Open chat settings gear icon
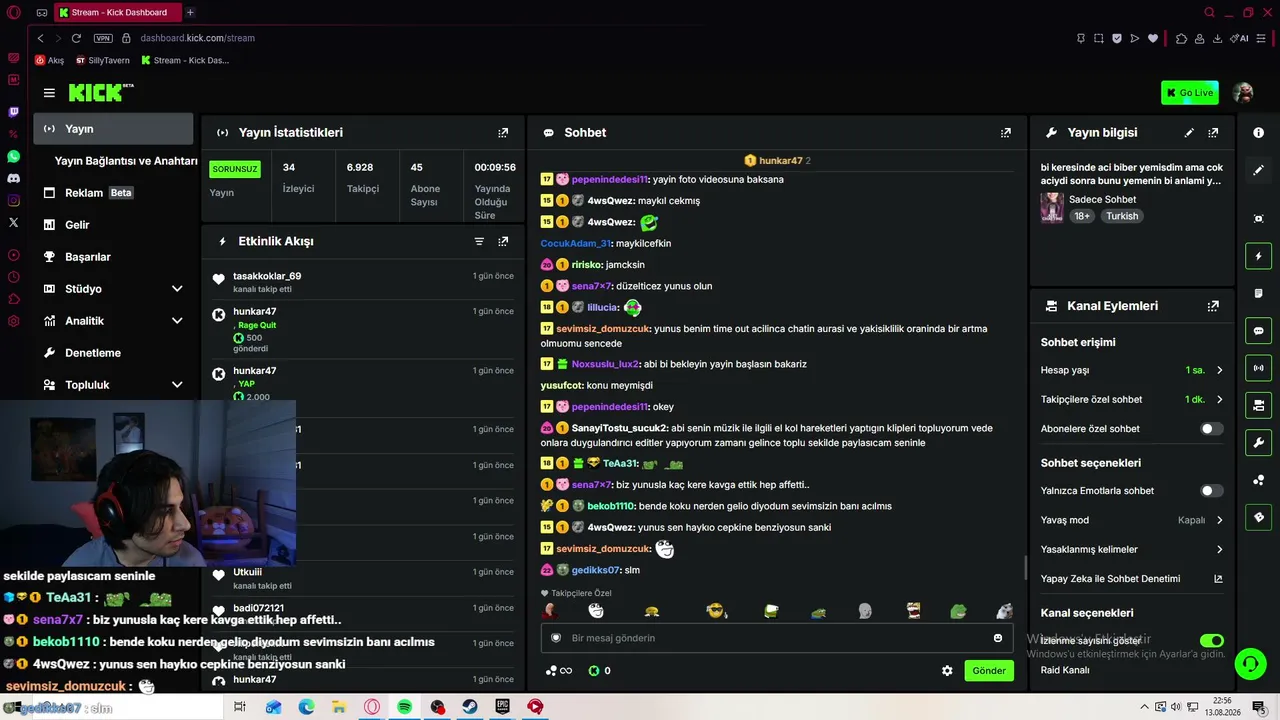1280x720 pixels. [947, 671]
